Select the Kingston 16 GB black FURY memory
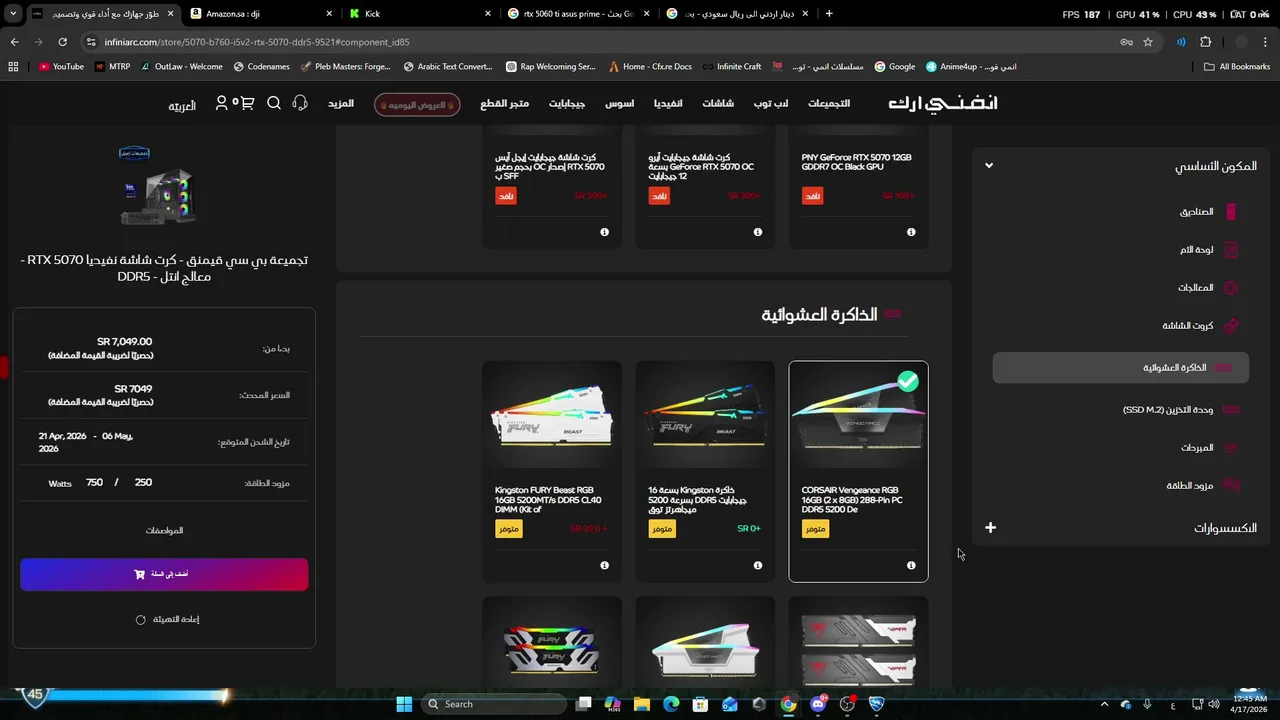 [x=705, y=471]
